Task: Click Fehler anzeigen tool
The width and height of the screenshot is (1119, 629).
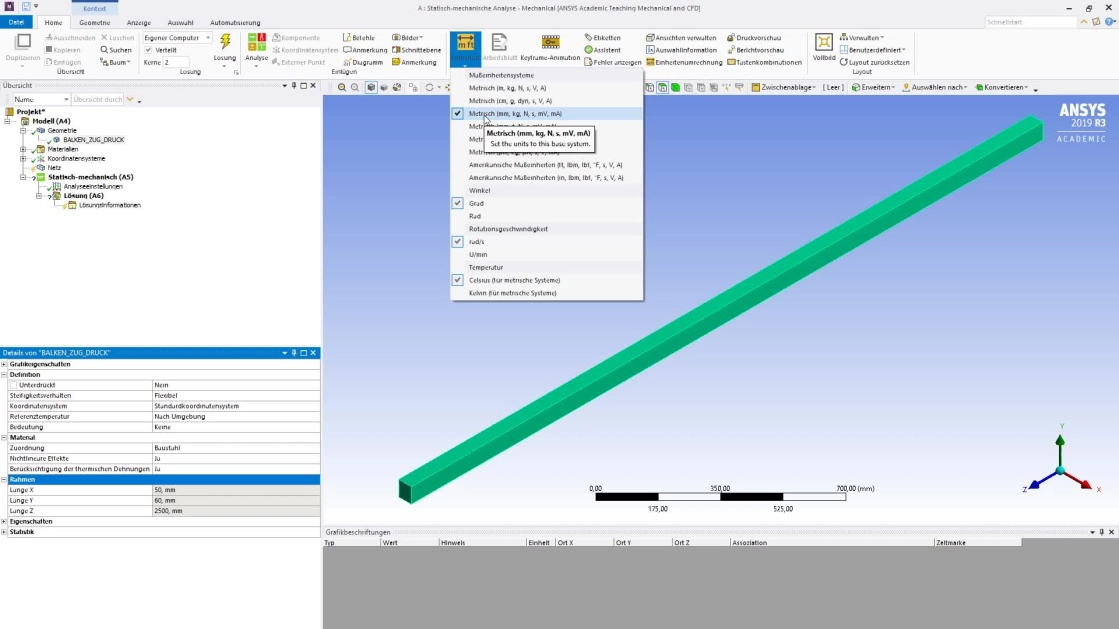Action: tap(612, 62)
